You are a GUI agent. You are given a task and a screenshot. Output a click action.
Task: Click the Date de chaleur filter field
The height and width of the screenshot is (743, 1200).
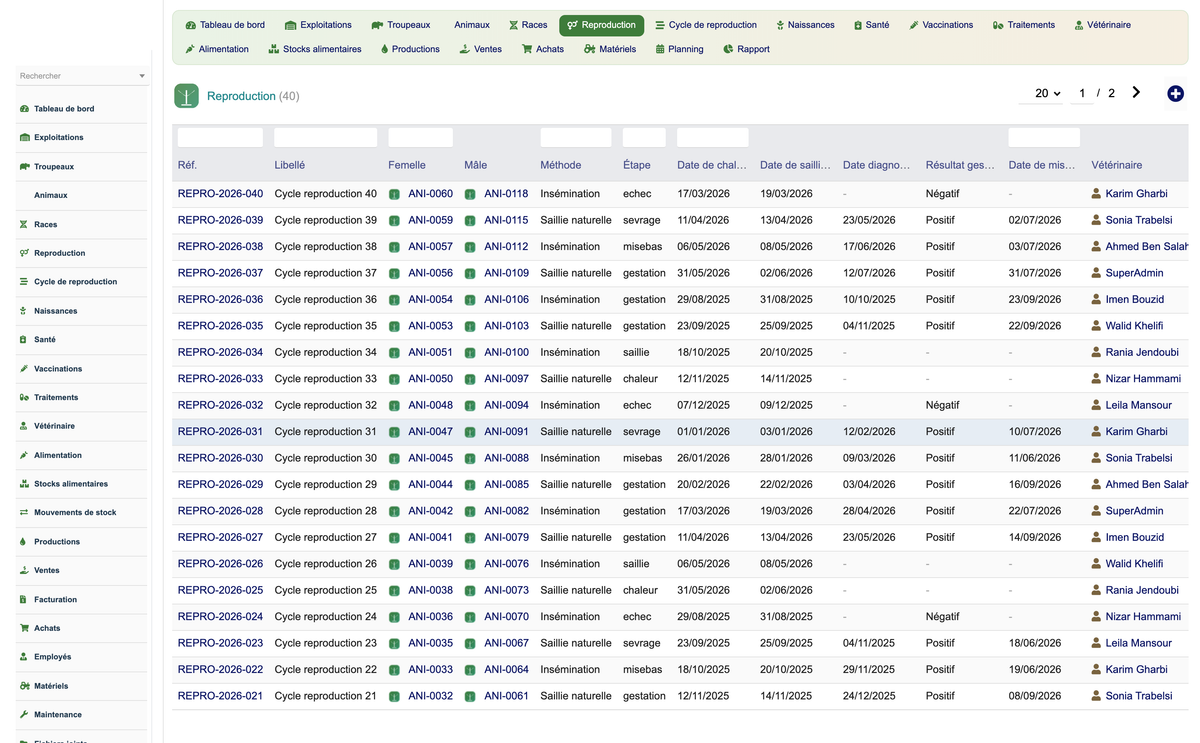[x=712, y=137]
